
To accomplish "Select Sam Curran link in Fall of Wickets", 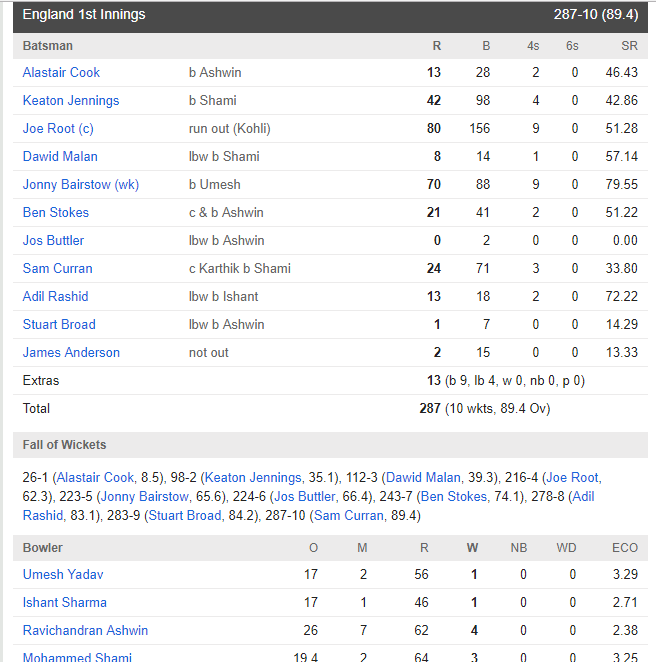I will (348, 515).
